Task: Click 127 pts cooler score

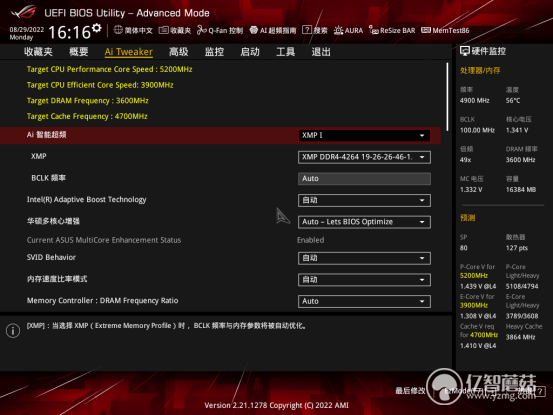Action: coord(517,248)
